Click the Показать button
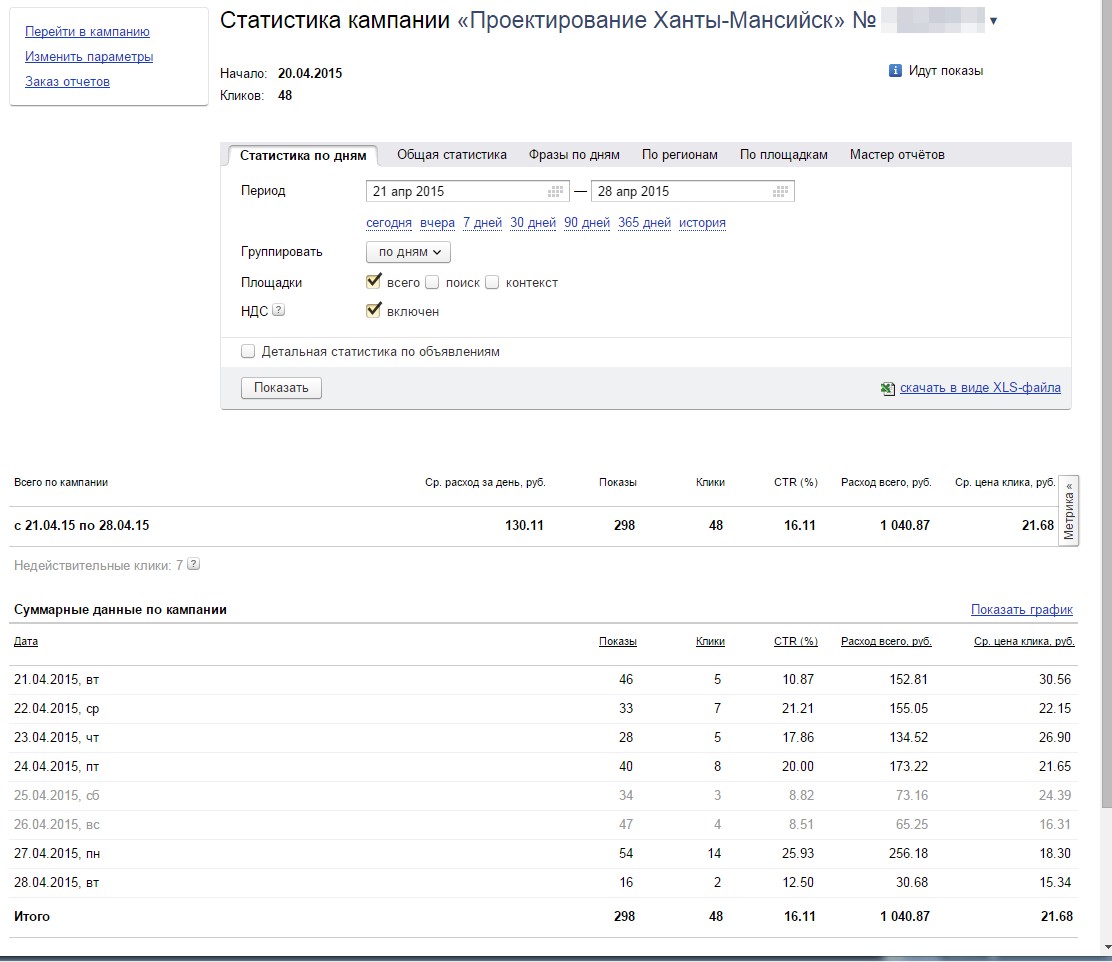This screenshot has height=962, width=1112. 281,388
